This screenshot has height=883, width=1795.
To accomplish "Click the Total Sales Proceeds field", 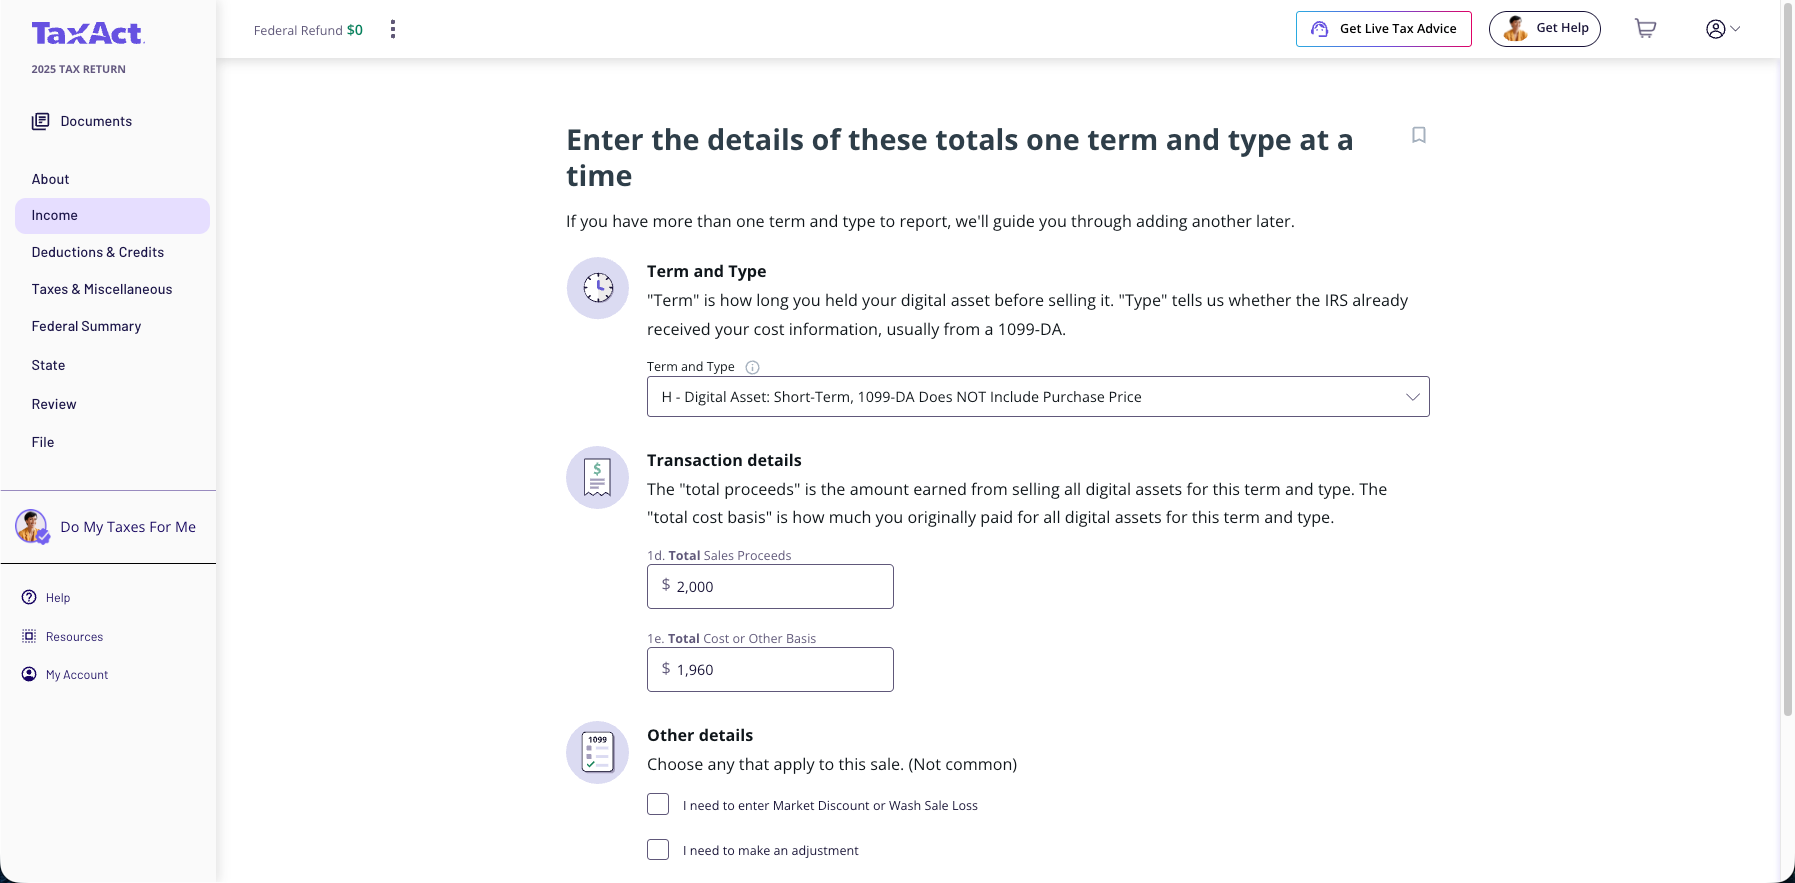I will (770, 587).
